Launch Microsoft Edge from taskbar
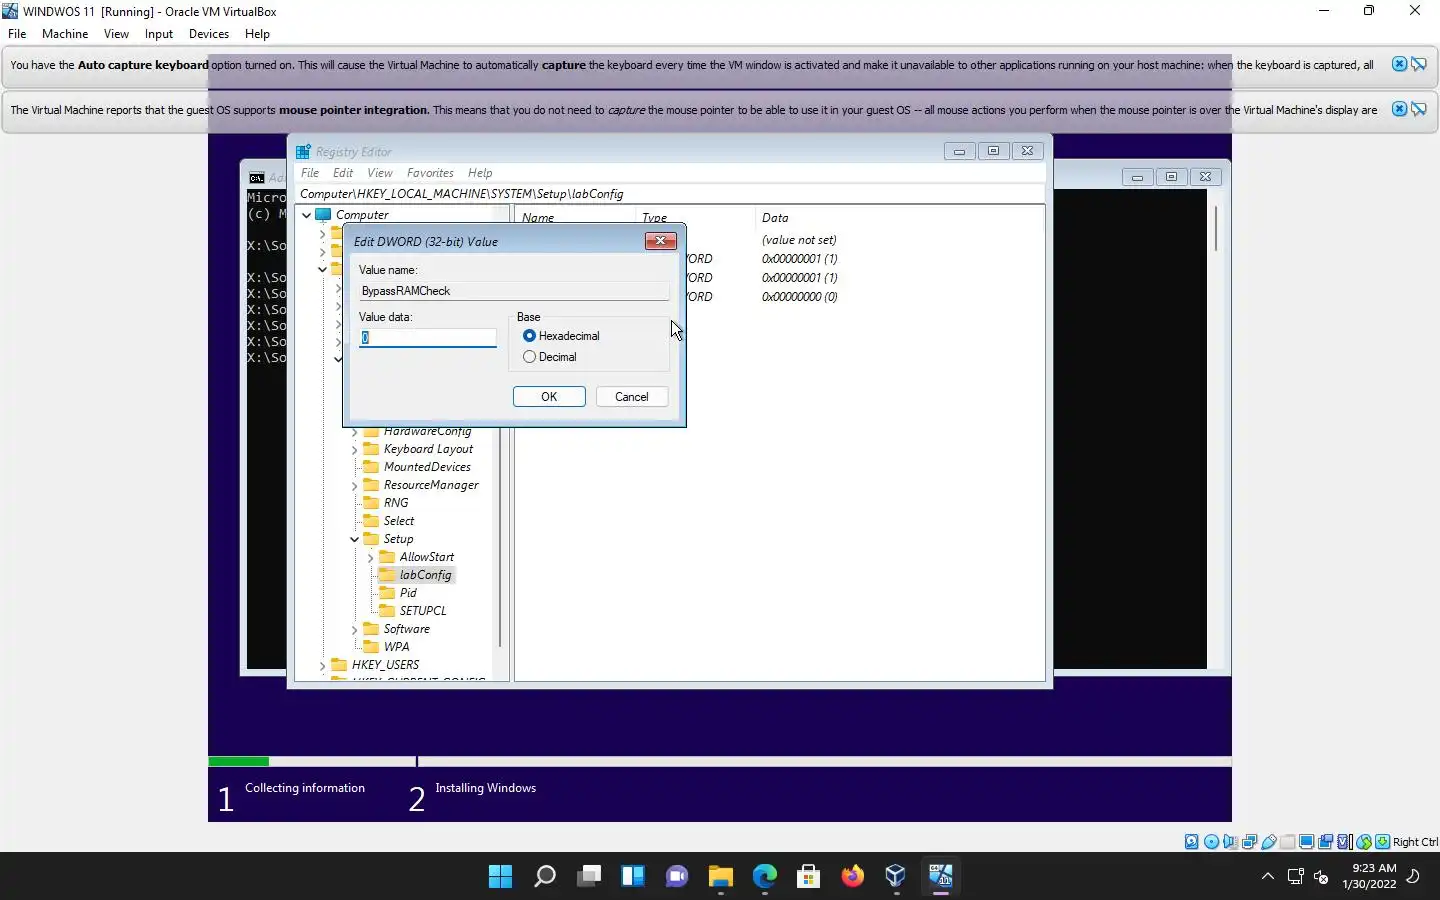1440x900 pixels. coord(765,877)
